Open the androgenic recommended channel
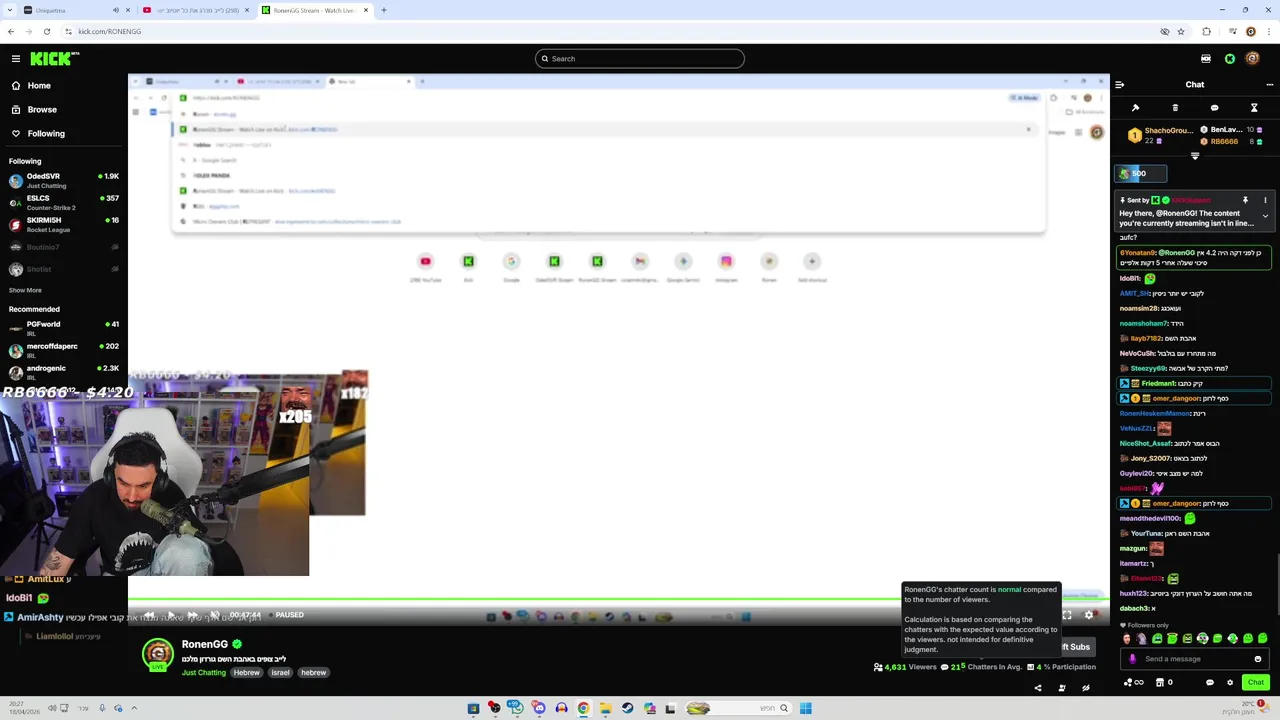 [x=64, y=373]
